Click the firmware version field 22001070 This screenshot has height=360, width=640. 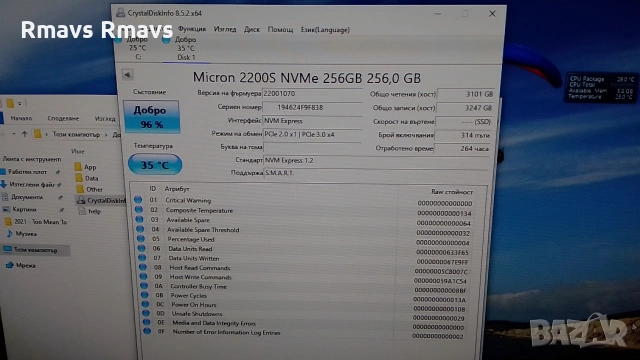pyautogui.click(x=312, y=93)
